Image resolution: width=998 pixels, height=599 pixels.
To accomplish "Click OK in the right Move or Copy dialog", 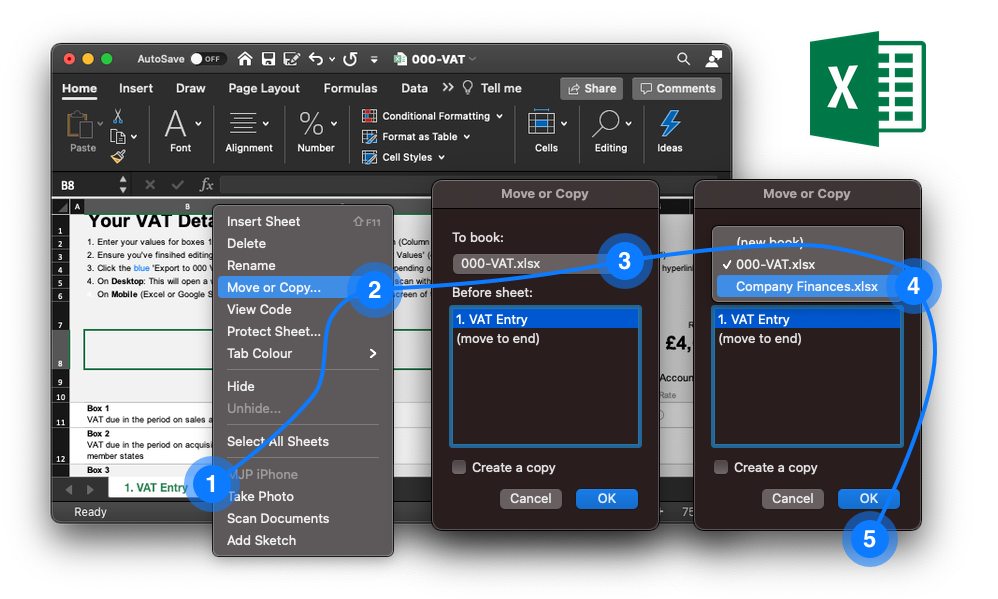I will click(868, 498).
